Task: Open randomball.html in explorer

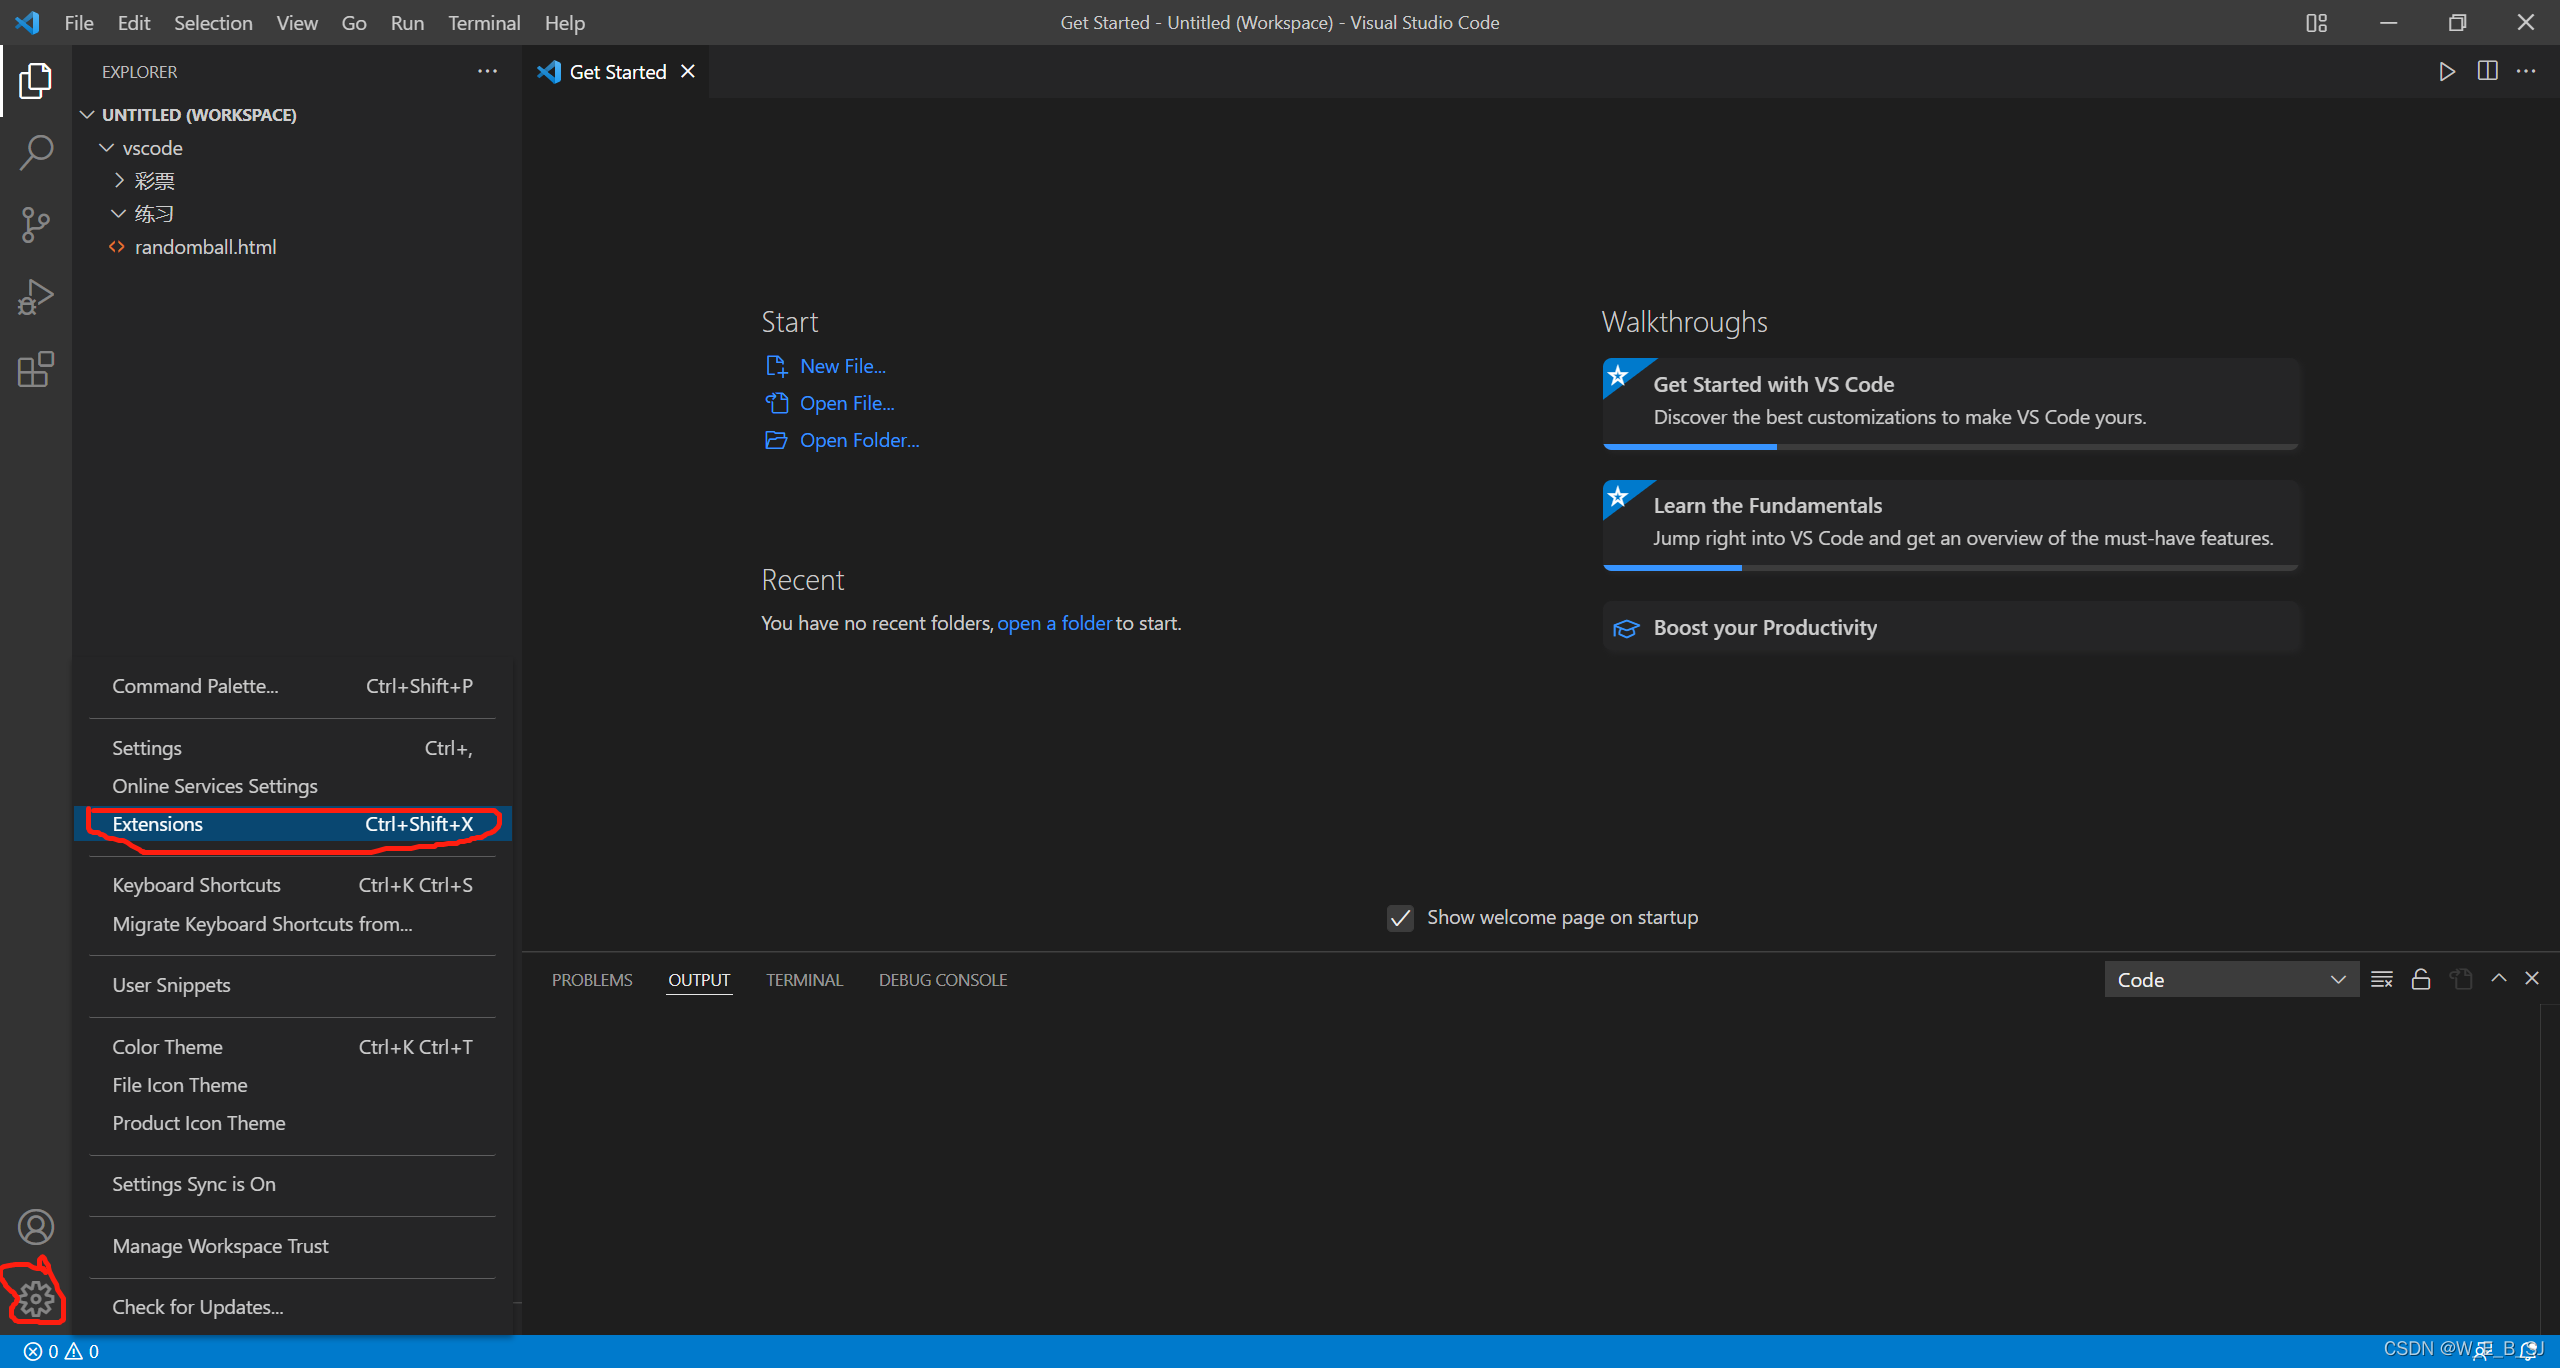Action: click(x=205, y=247)
